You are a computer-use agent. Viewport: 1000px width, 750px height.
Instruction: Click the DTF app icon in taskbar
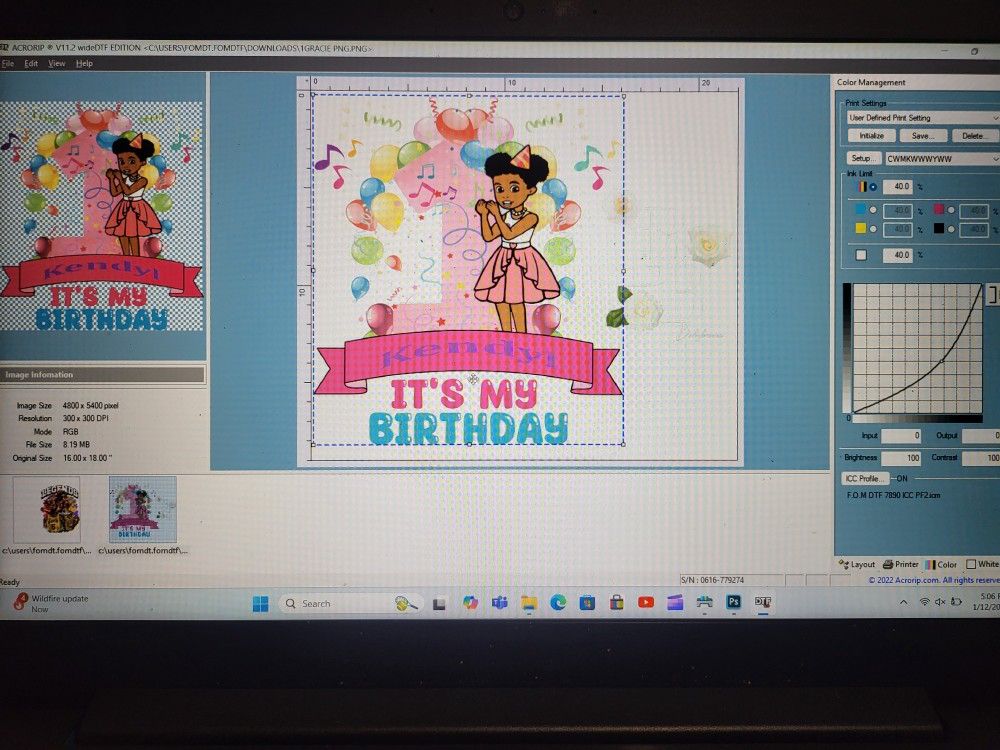[762, 602]
